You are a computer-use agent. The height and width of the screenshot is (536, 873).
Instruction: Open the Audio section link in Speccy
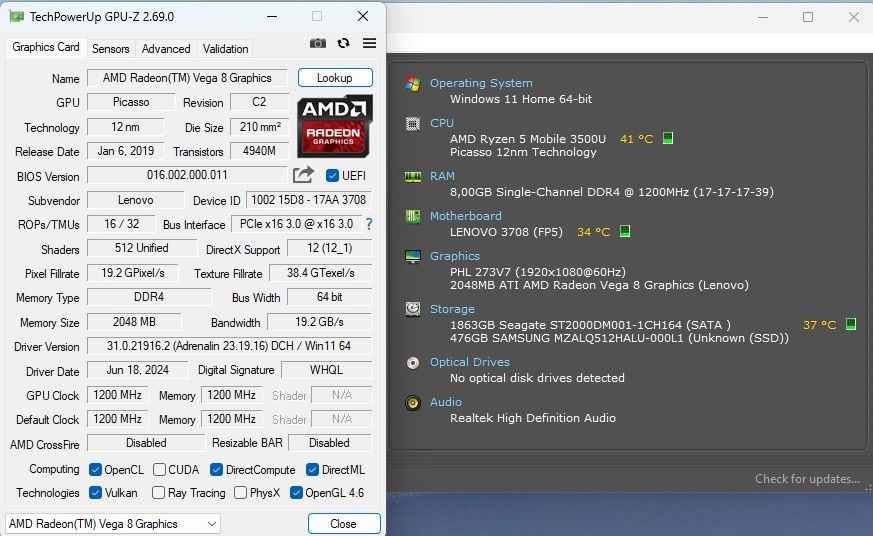coord(445,402)
